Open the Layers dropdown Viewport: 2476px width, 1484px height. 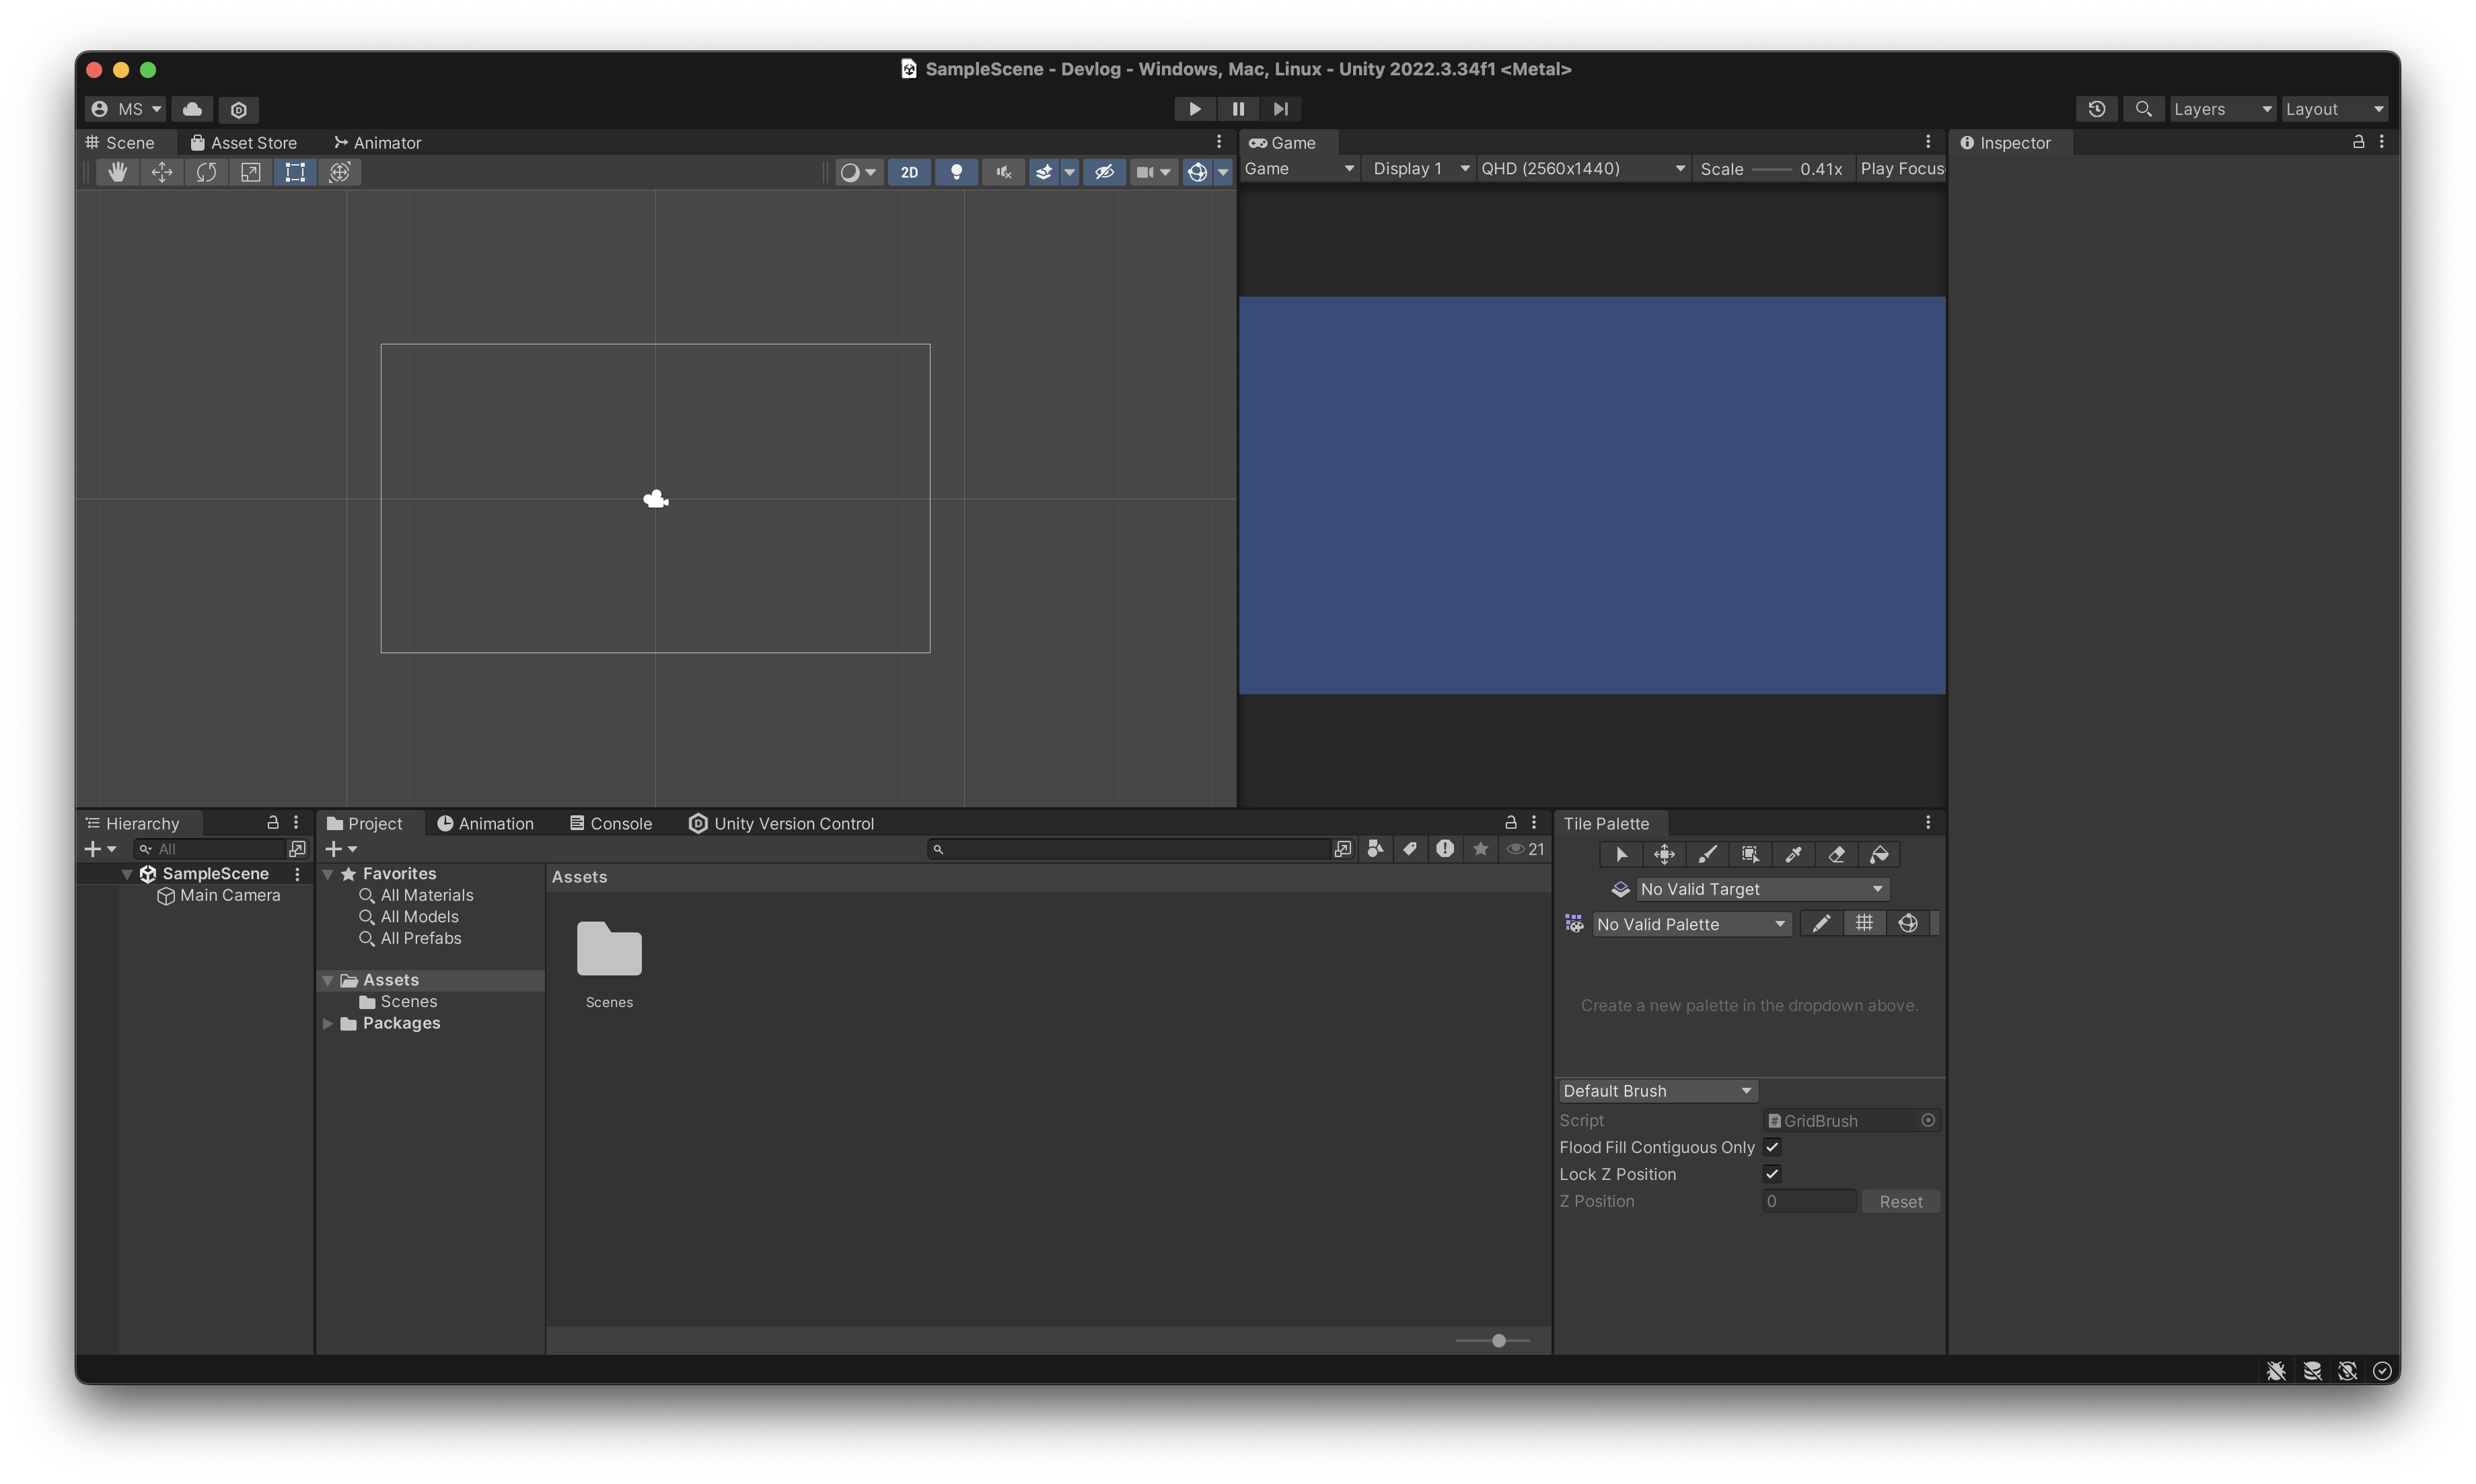[x=2222, y=109]
